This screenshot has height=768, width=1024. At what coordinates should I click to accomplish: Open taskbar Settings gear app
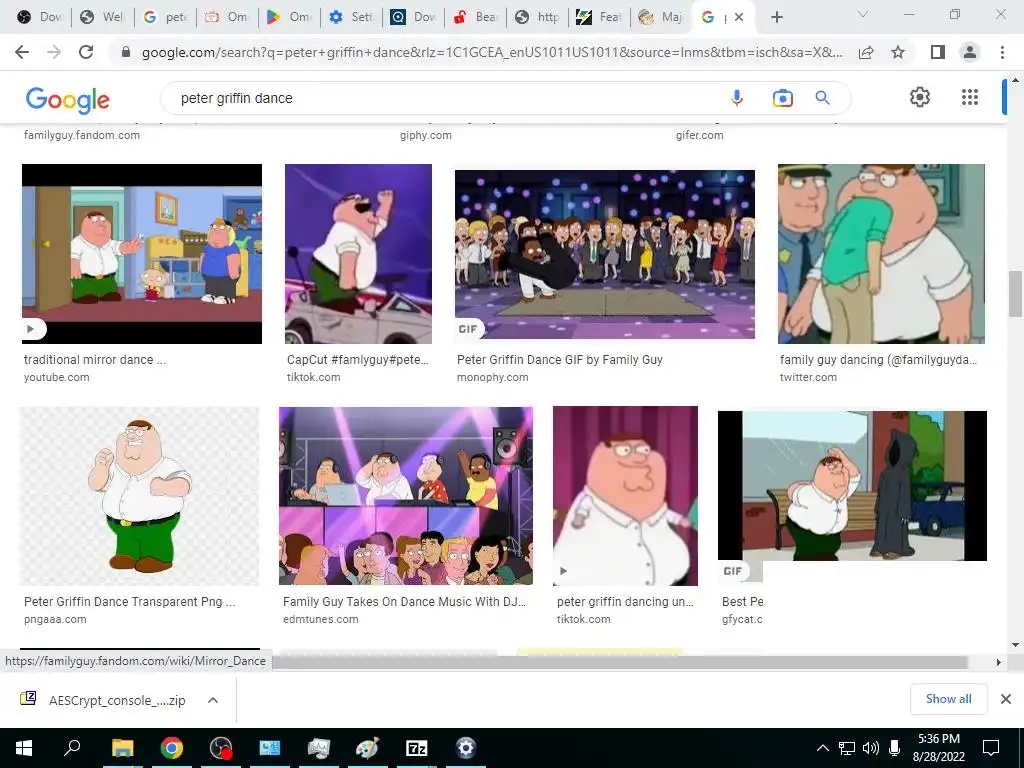coord(466,748)
